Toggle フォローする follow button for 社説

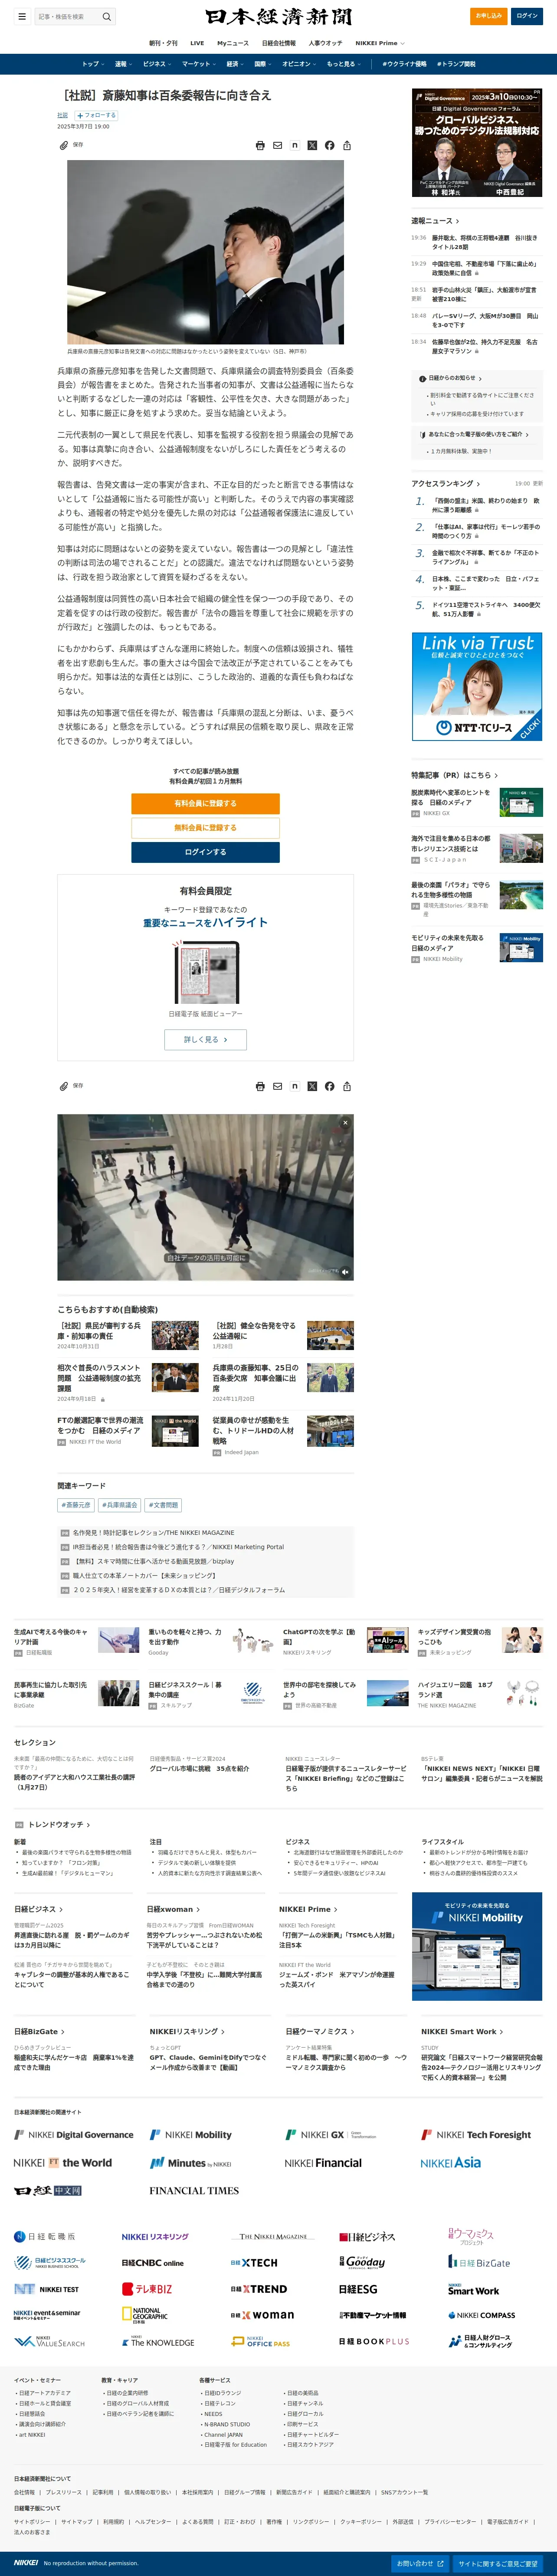tap(97, 115)
